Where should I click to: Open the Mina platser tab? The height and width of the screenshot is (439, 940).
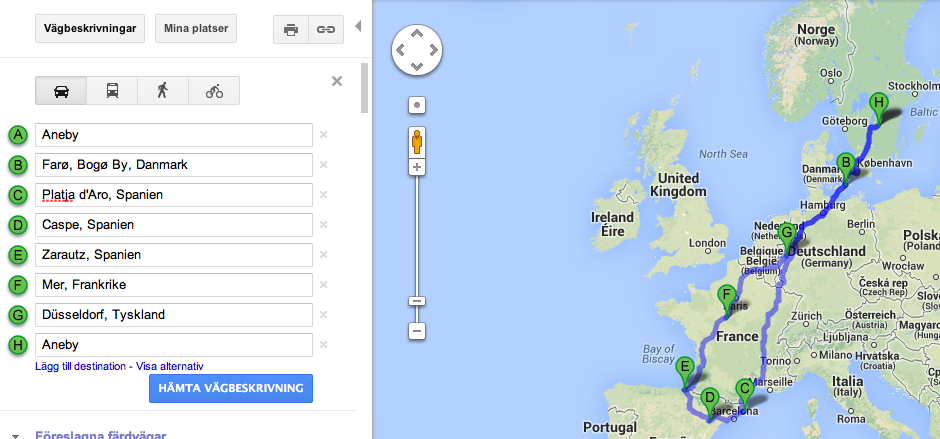[x=195, y=29]
